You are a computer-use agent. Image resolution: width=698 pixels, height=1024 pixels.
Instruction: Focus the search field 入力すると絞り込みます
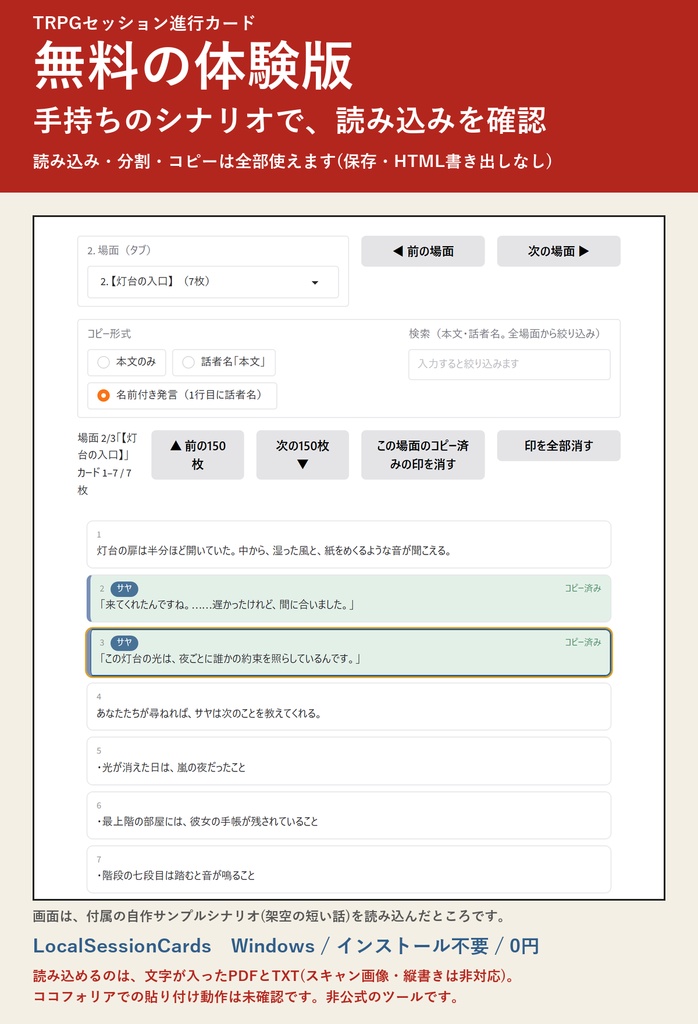pos(509,364)
